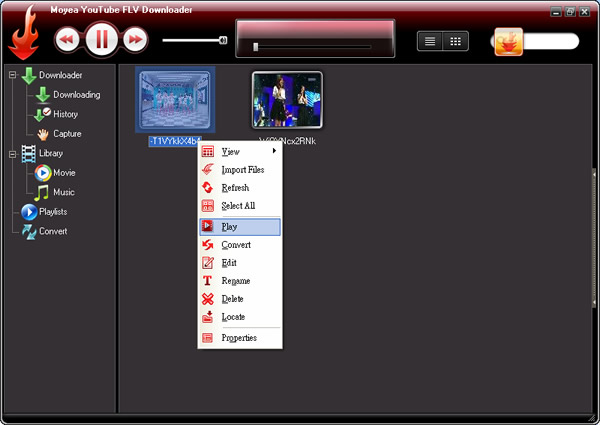Choose Delete from the context menu
Viewport: 600px width, 425px height.
[240, 298]
